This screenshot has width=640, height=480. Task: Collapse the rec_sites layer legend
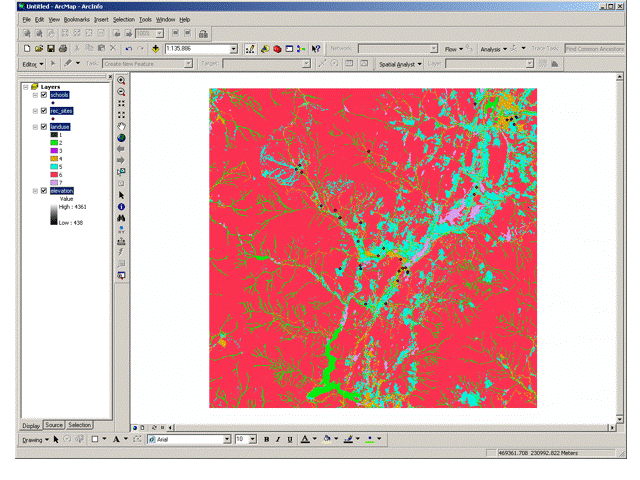coord(35,111)
